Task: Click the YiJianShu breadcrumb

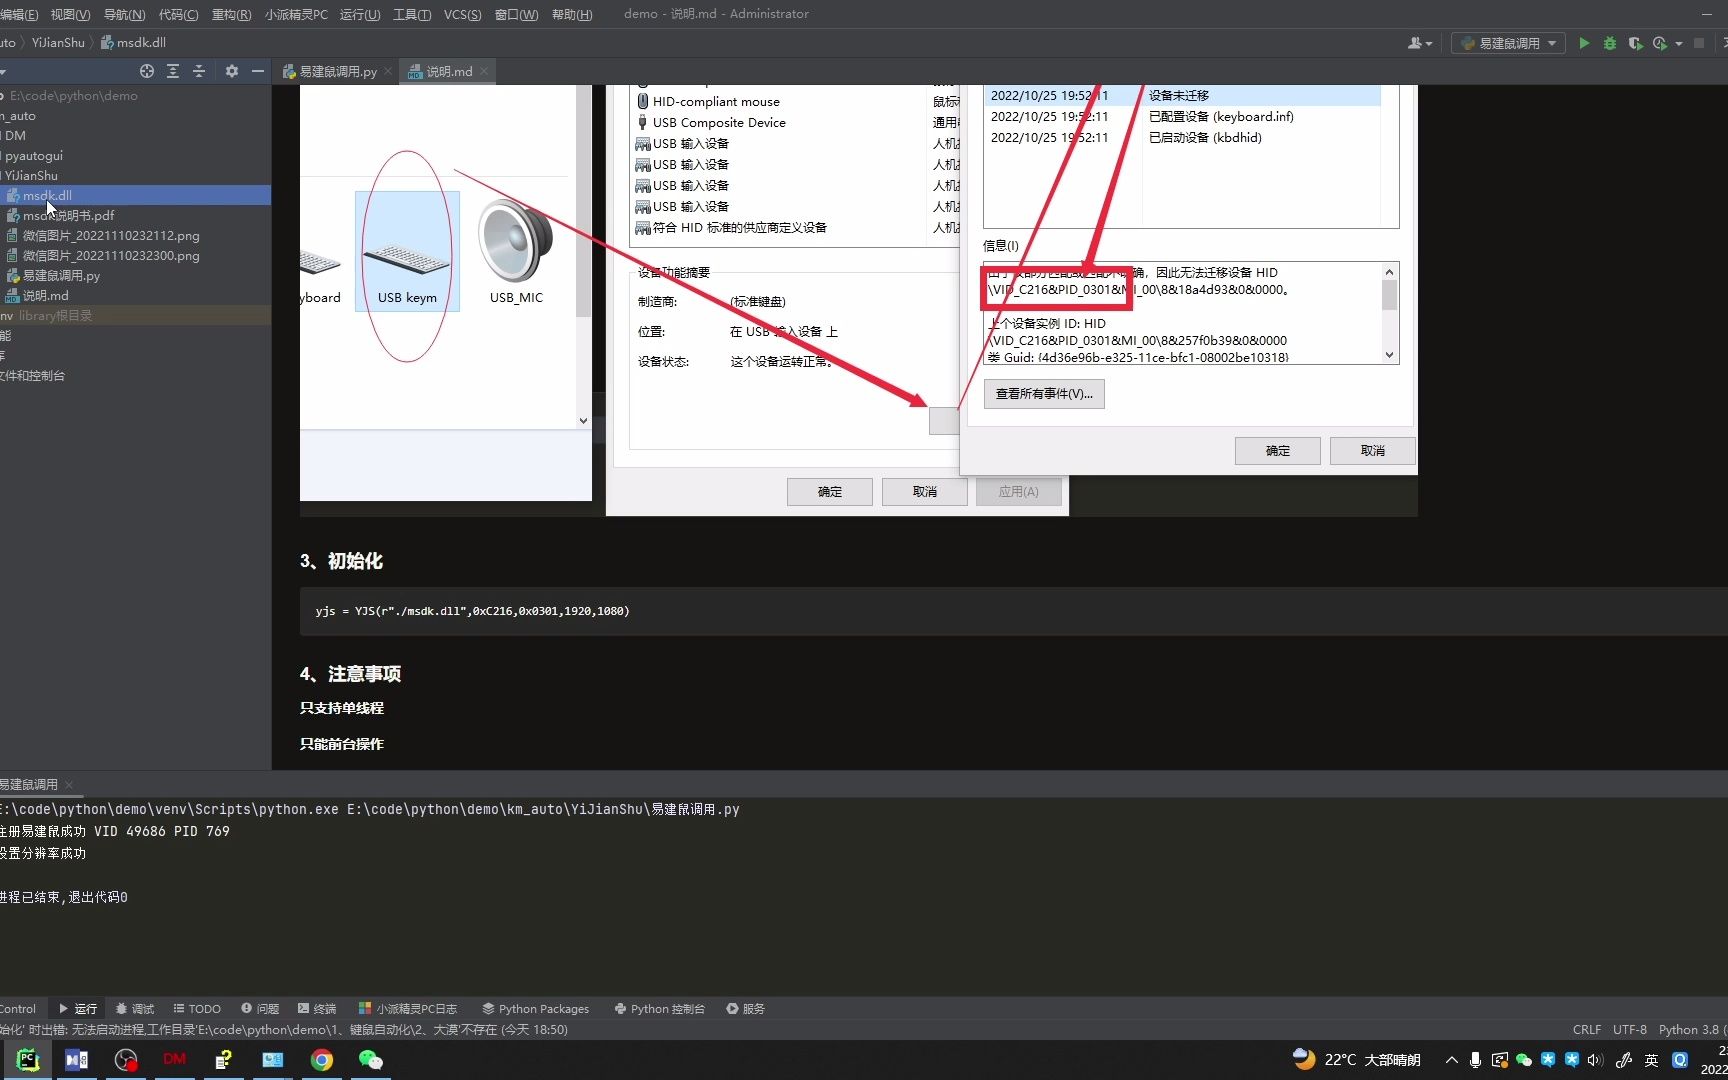Action: (58, 42)
